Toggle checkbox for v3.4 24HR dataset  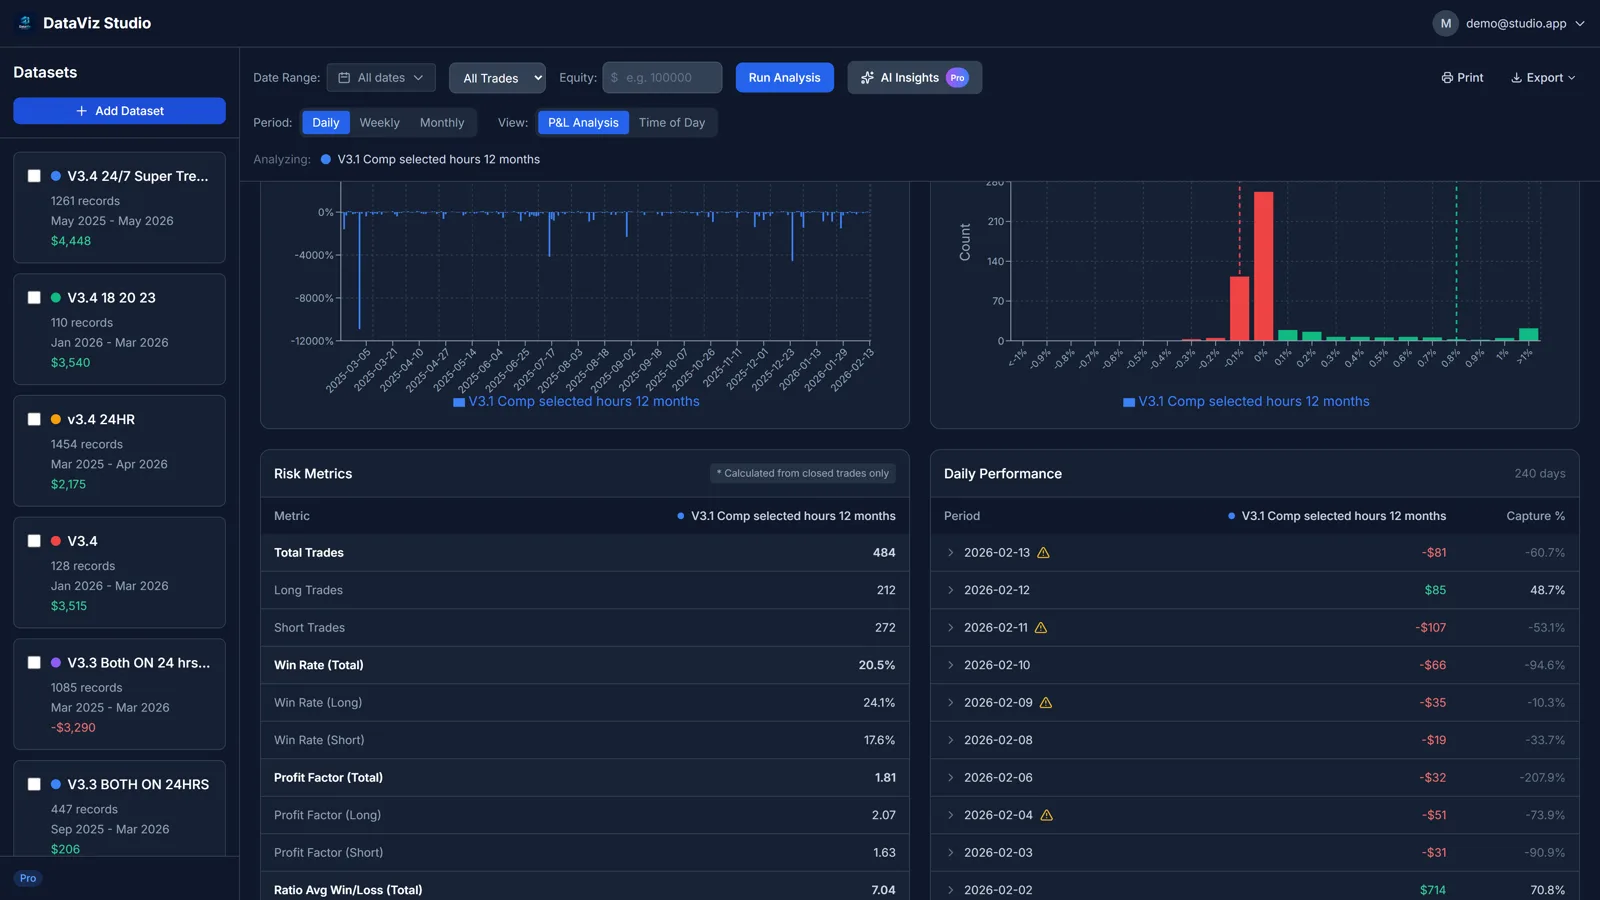click(34, 420)
